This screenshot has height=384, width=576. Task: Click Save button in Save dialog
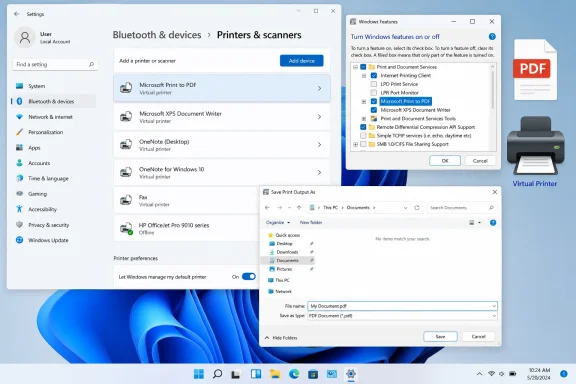[x=440, y=337]
